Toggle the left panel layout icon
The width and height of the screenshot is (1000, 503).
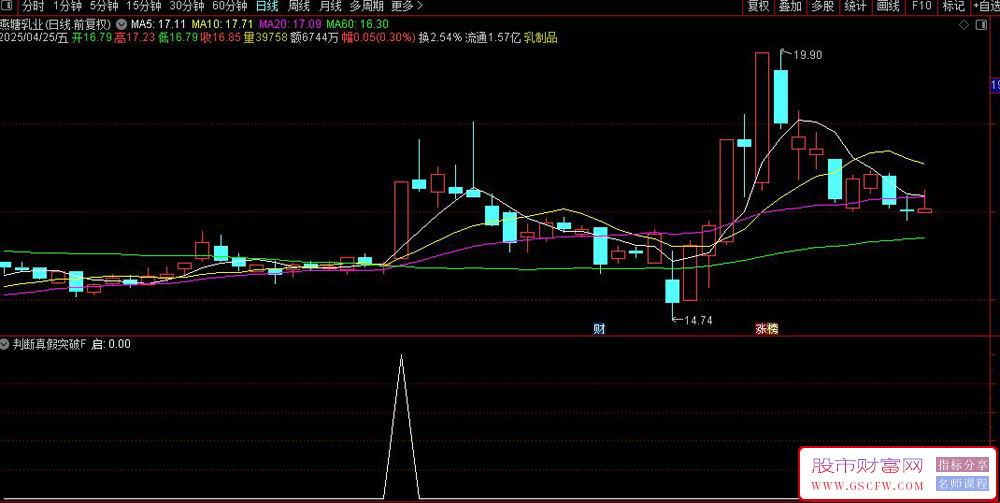coord(6,6)
